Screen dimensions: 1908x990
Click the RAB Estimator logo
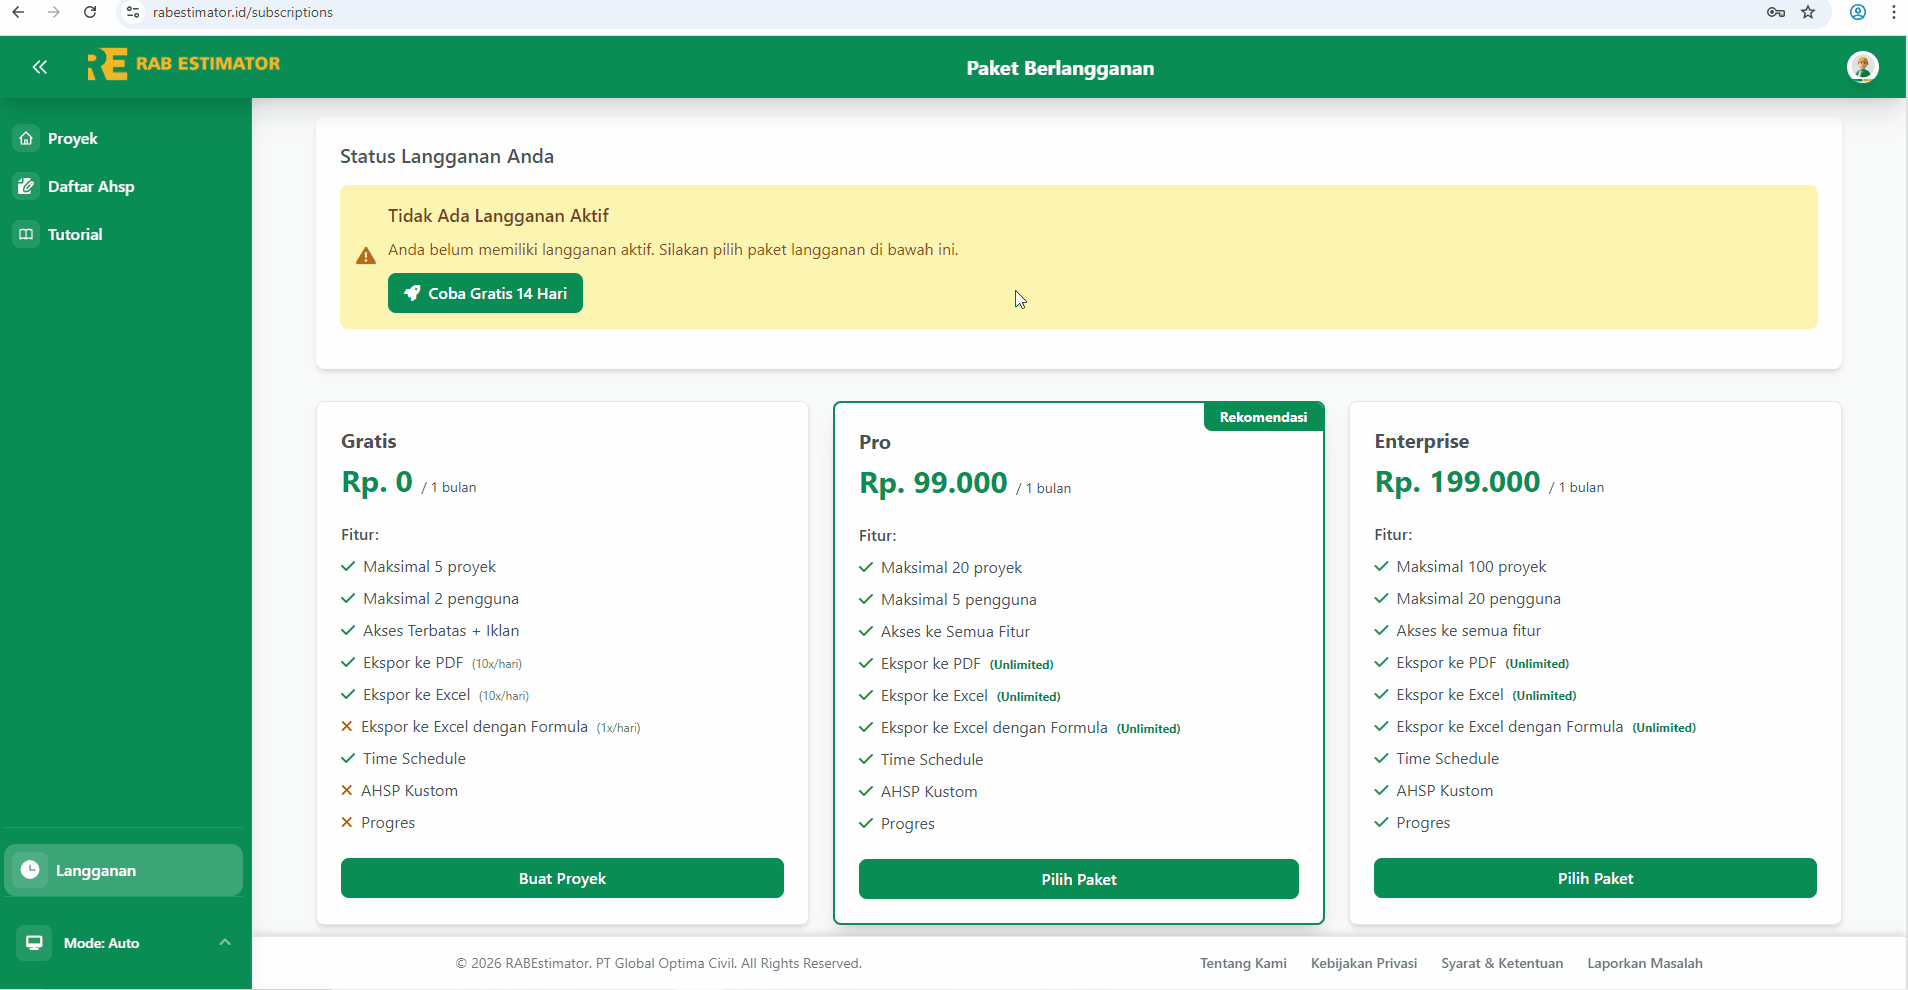[184, 63]
